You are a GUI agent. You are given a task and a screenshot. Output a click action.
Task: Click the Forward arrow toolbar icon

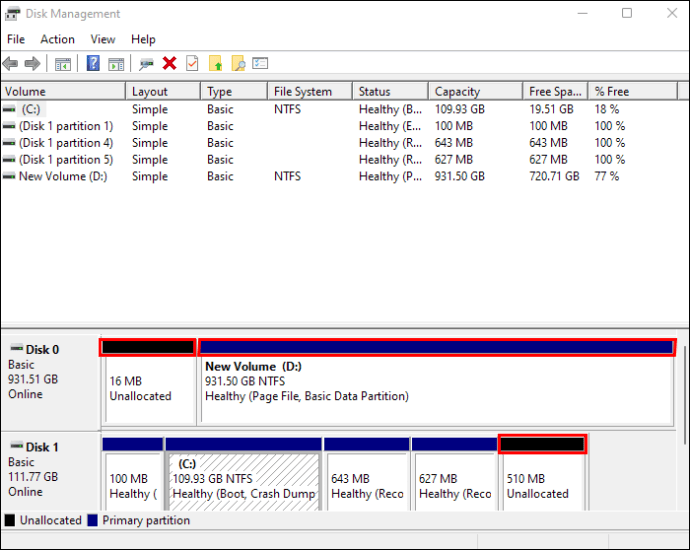[x=32, y=63]
